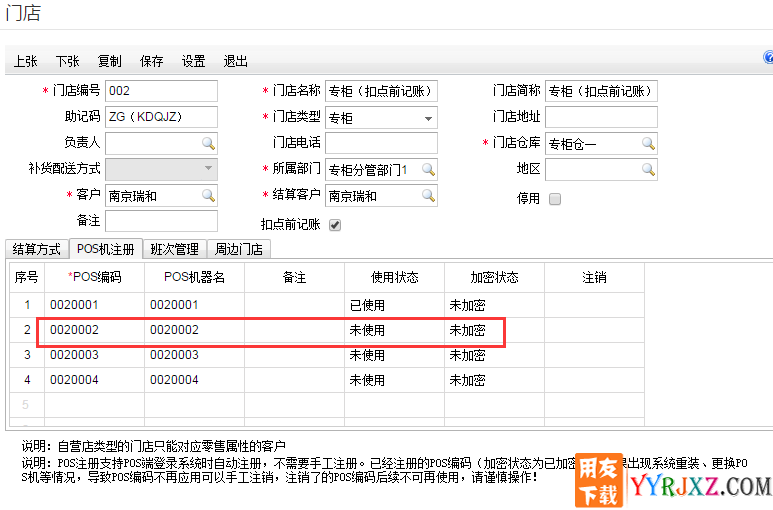Viewport: 773px width, 510px height.
Task: Select POS编码 cell 0020004
Action: (95, 380)
